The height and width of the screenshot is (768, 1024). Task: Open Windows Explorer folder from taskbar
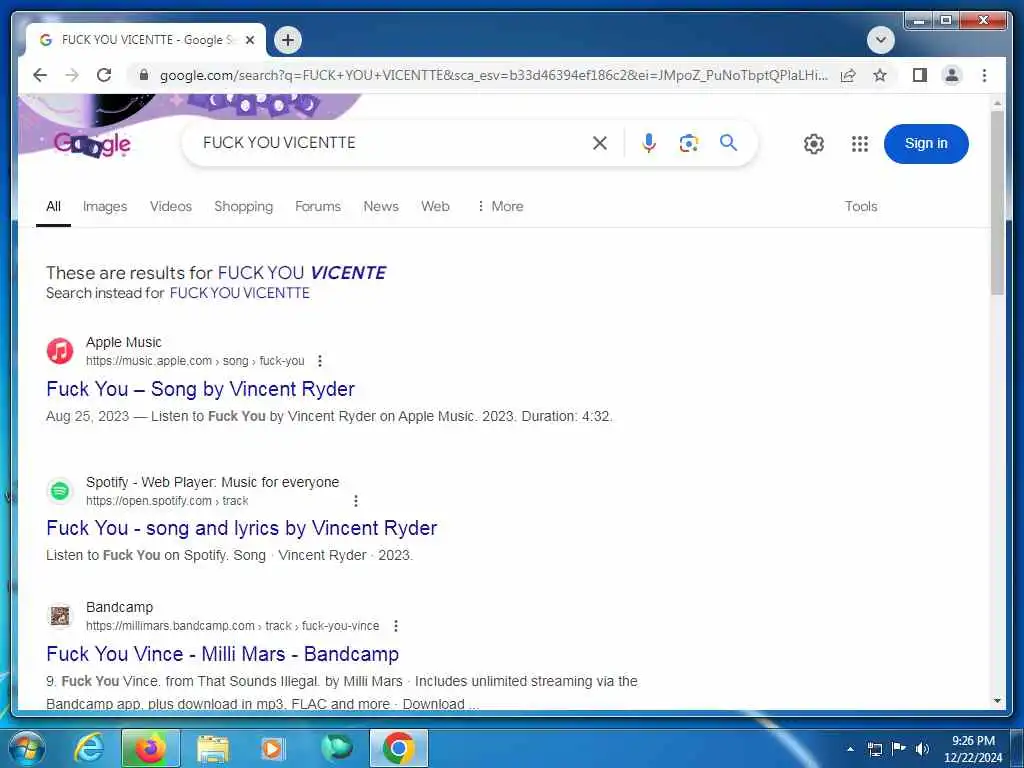213,749
